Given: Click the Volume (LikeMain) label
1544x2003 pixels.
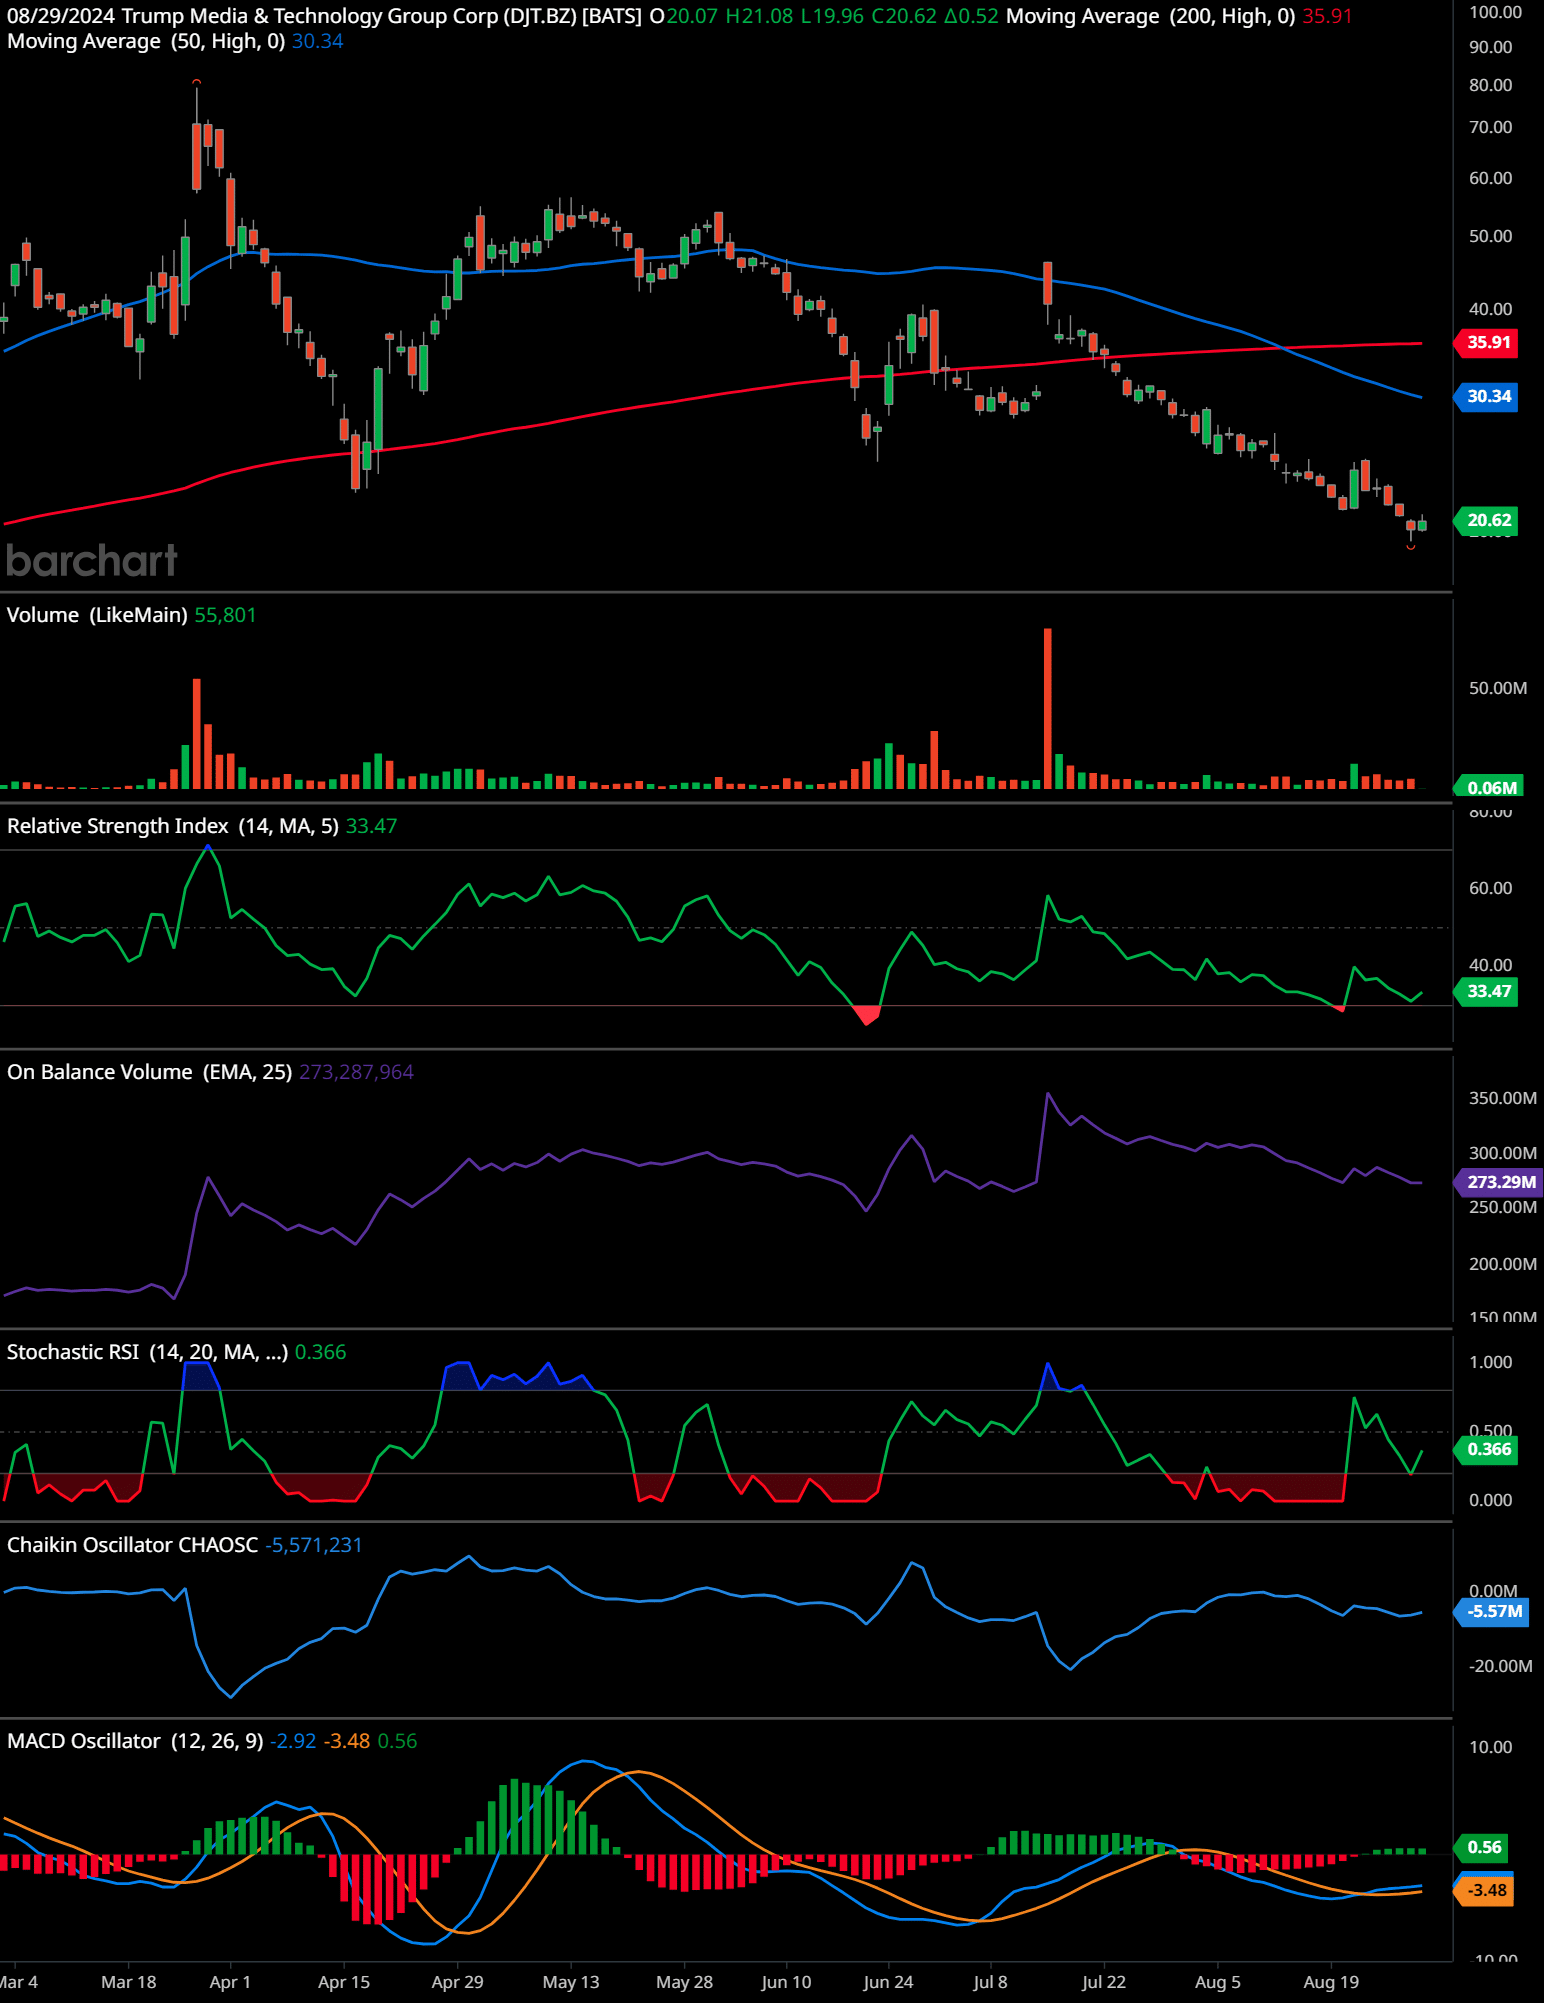Looking at the screenshot, I should [97, 615].
